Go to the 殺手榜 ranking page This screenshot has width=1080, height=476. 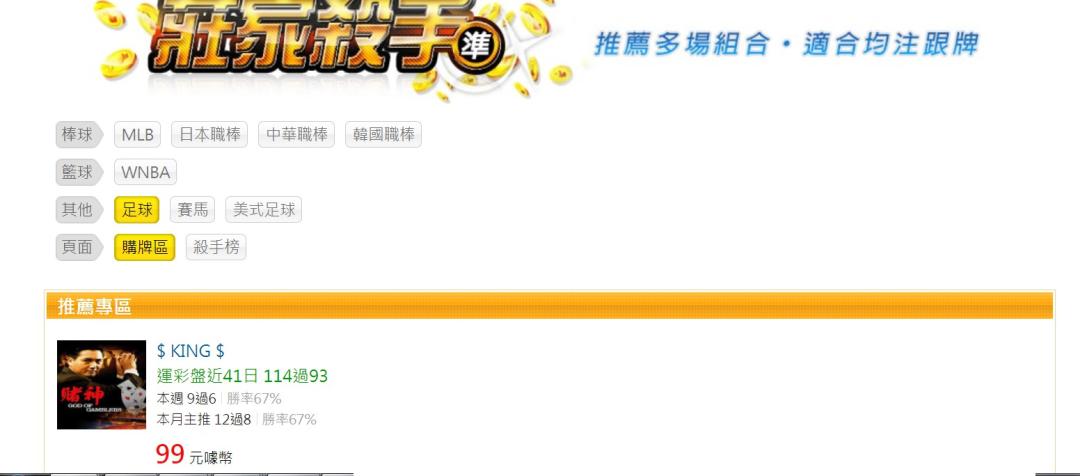point(216,247)
